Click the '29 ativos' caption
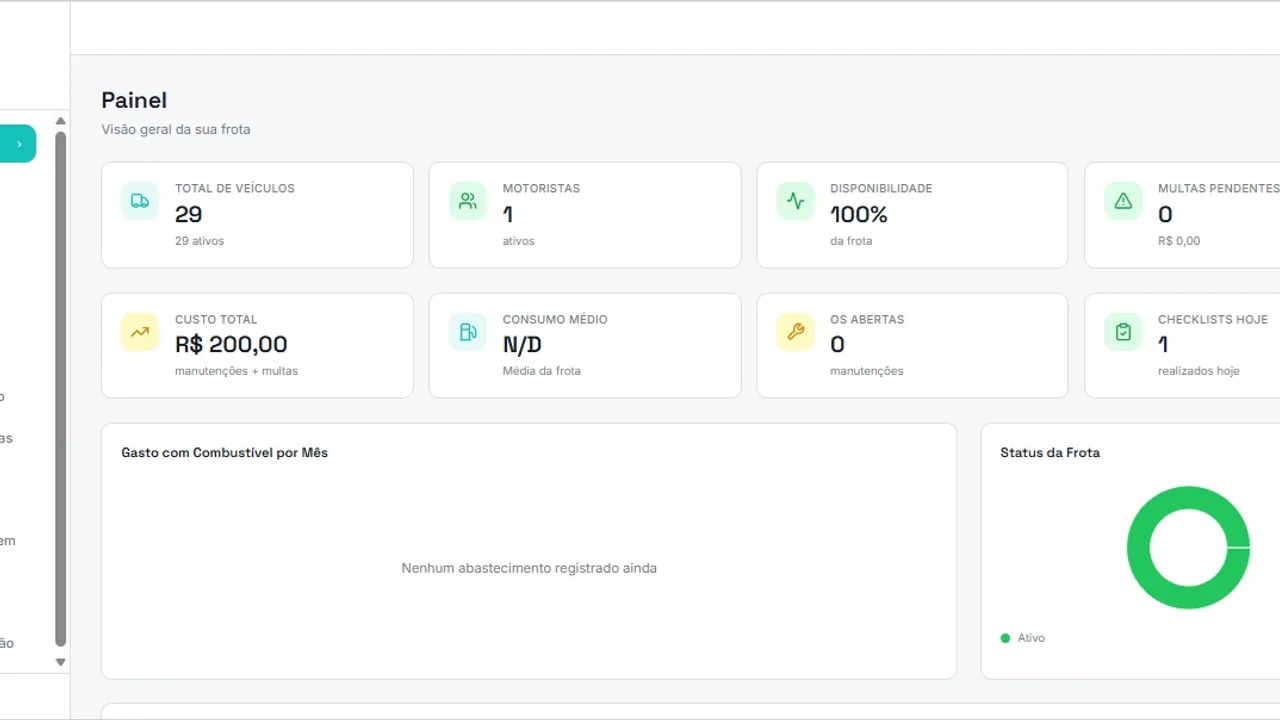This screenshot has width=1280, height=720. pos(199,241)
